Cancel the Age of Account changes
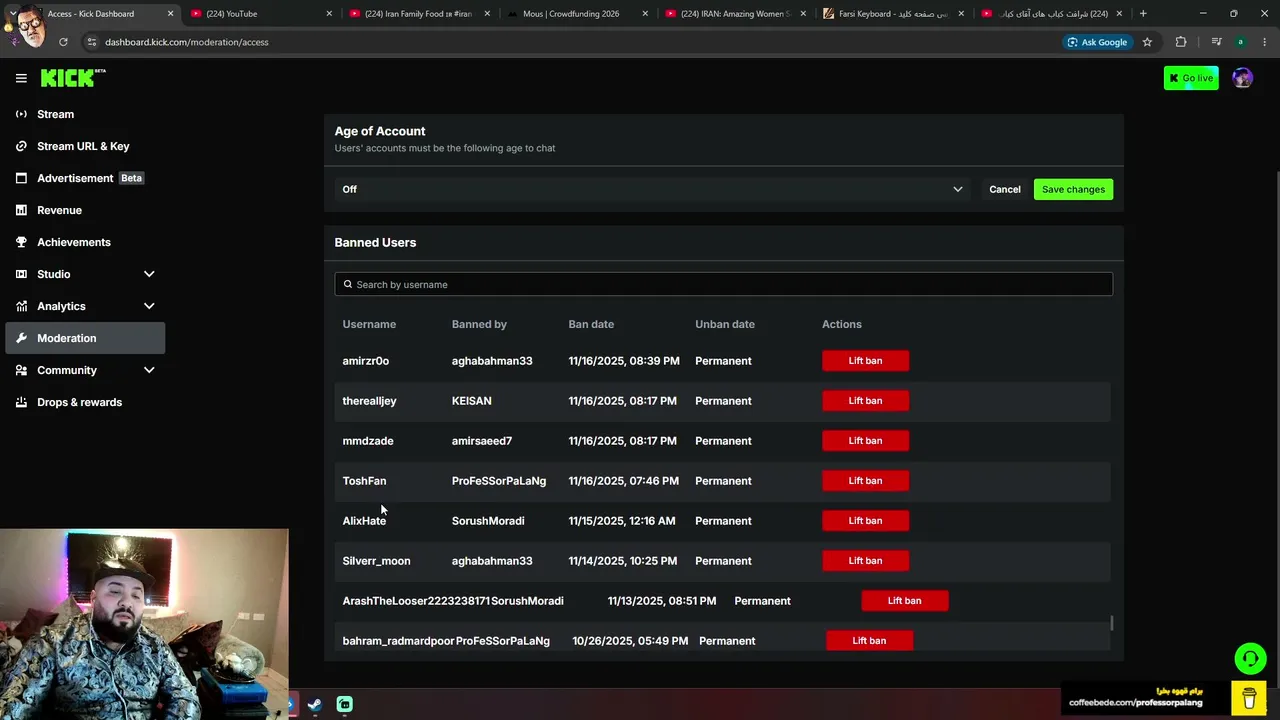Image resolution: width=1280 pixels, height=720 pixels. tap(1005, 189)
